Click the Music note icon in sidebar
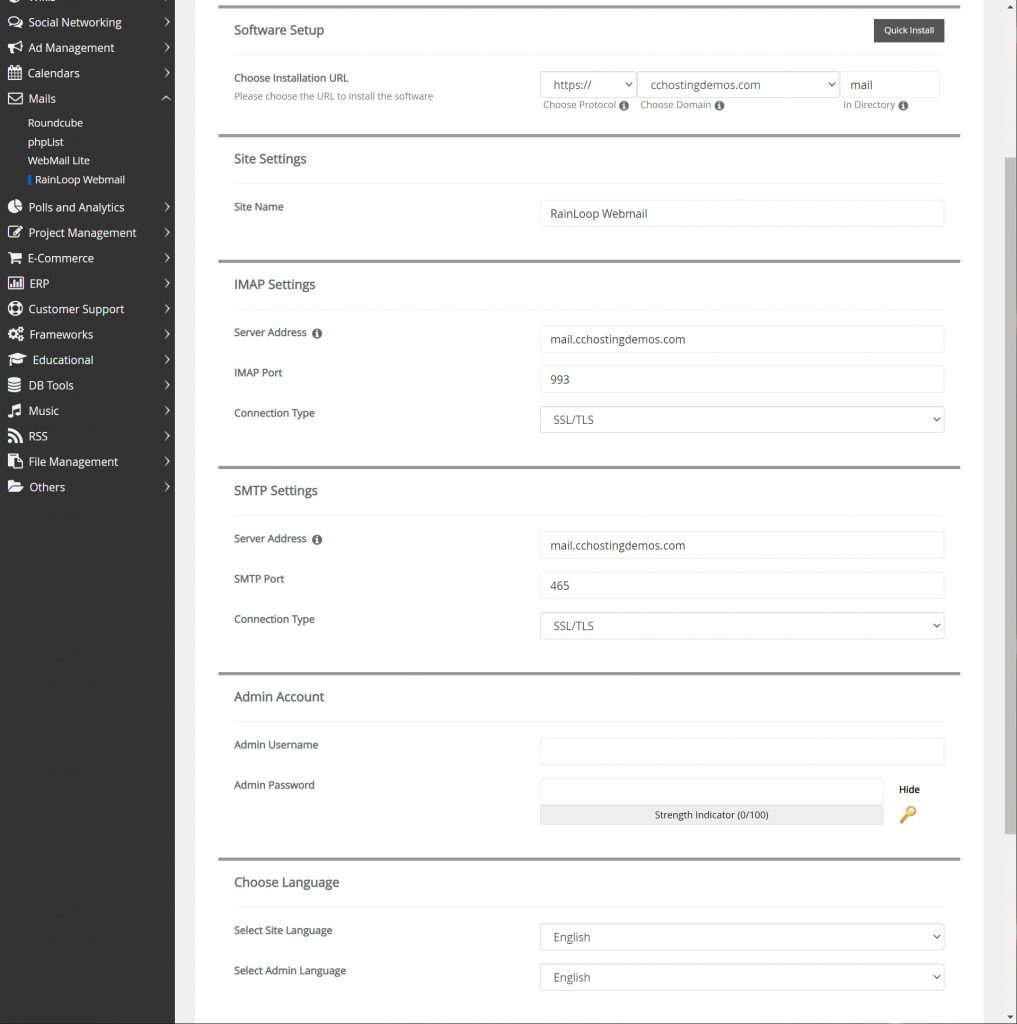 [x=15, y=411]
